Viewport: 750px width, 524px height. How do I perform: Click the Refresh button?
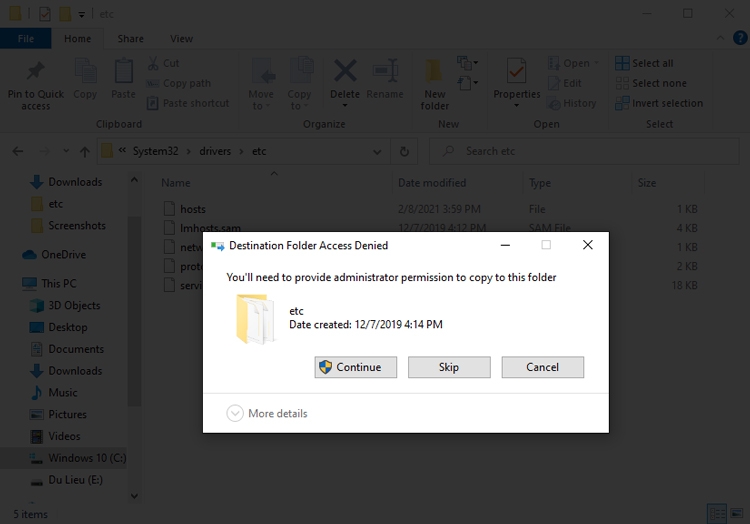pos(404,152)
